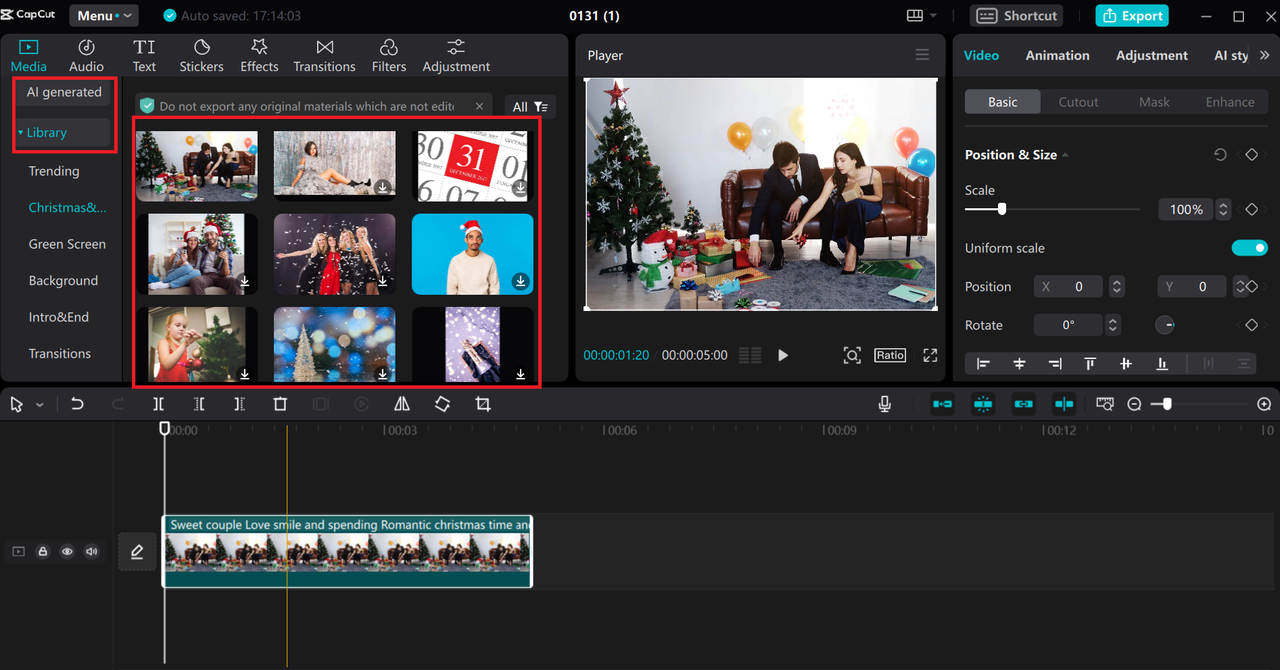Open the Filters panel
Viewport: 1280px width, 670px height.
click(389, 56)
